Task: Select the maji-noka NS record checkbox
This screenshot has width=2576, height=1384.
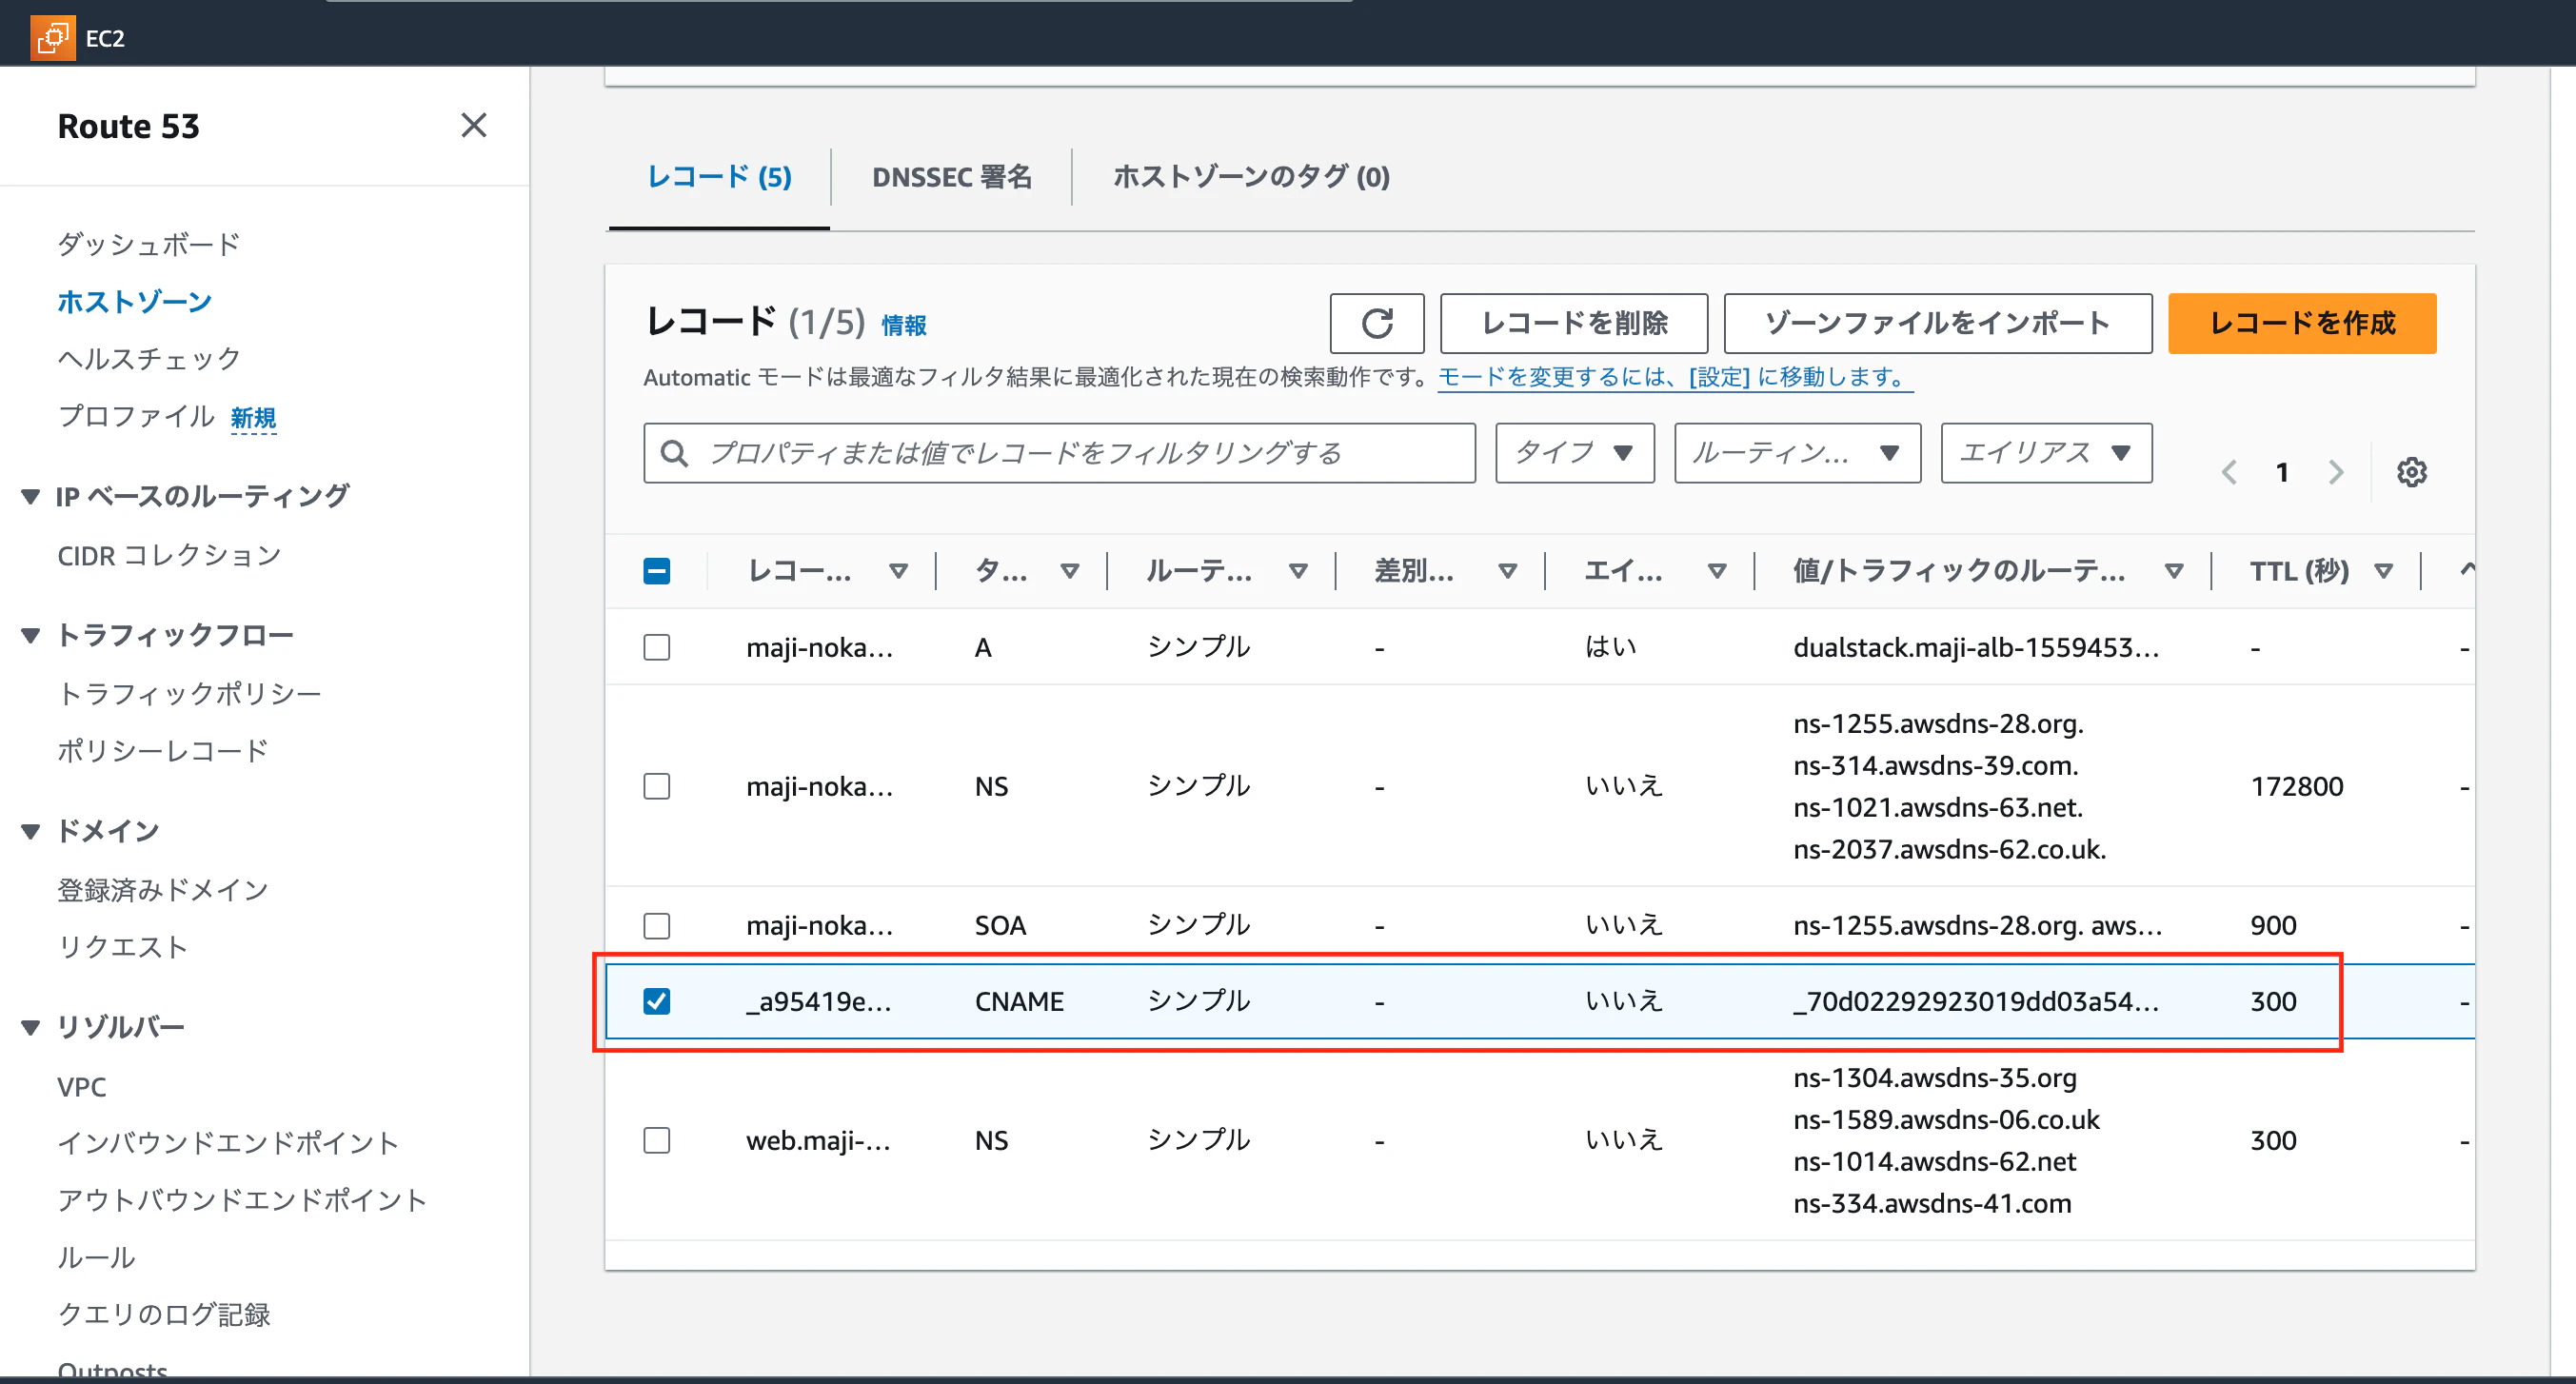Action: pyautogui.click(x=657, y=786)
